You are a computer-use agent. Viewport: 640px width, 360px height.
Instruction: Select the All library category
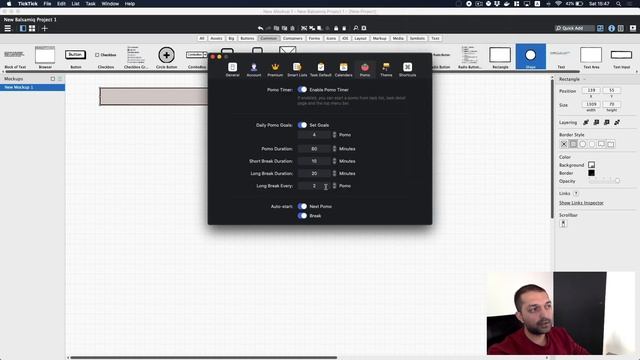click(x=202, y=38)
